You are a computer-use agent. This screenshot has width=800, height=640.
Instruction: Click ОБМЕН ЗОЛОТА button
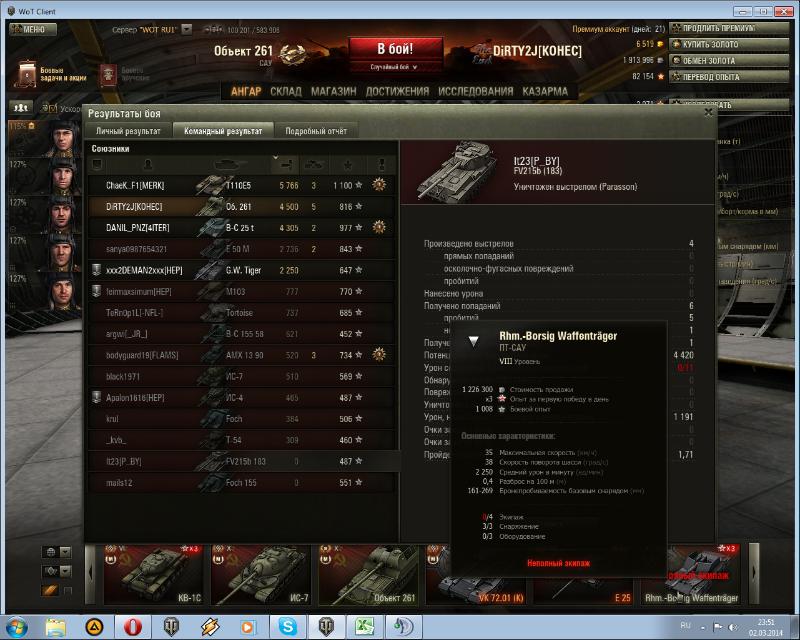[729, 60]
